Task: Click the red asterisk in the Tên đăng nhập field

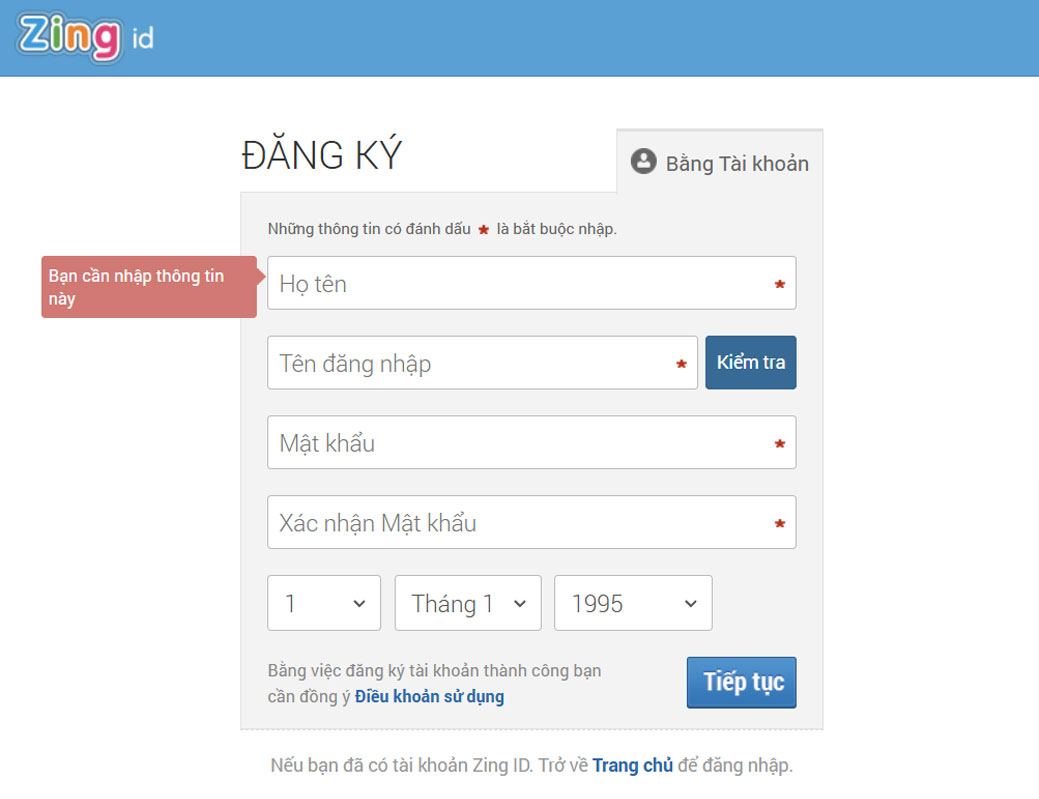Action: click(681, 365)
